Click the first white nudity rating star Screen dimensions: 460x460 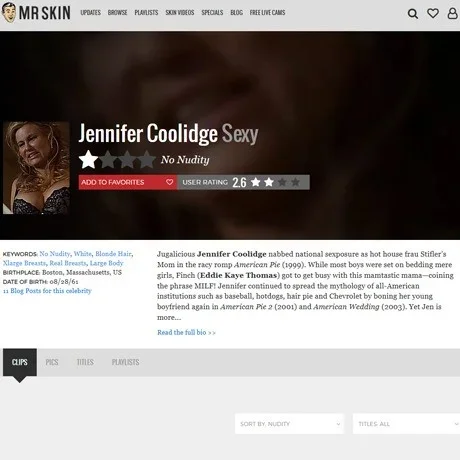tap(88, 159)
